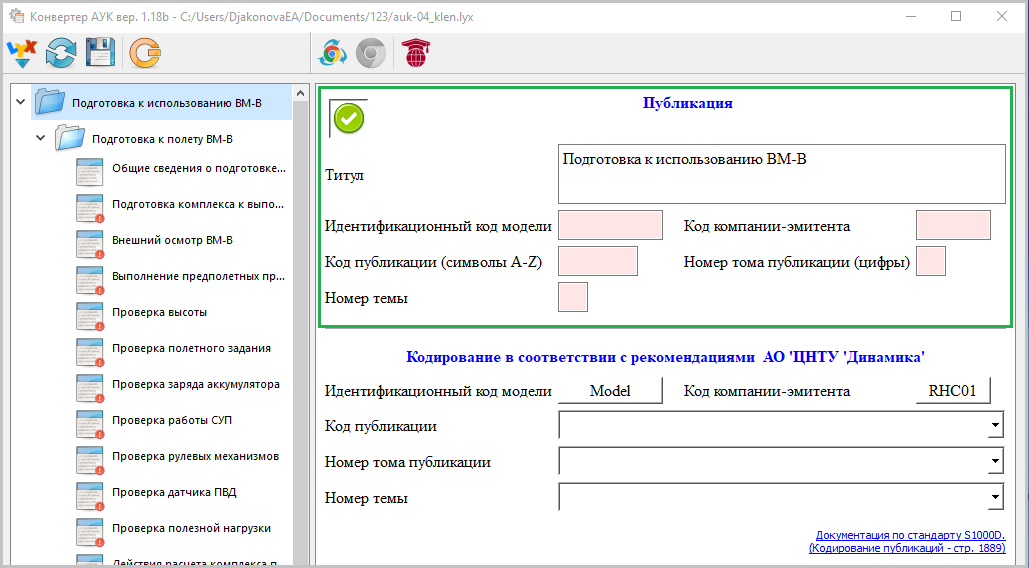Screen dimensions: 1029x568
Task: Click the blue refresh arrows icon
Action: 61,54
